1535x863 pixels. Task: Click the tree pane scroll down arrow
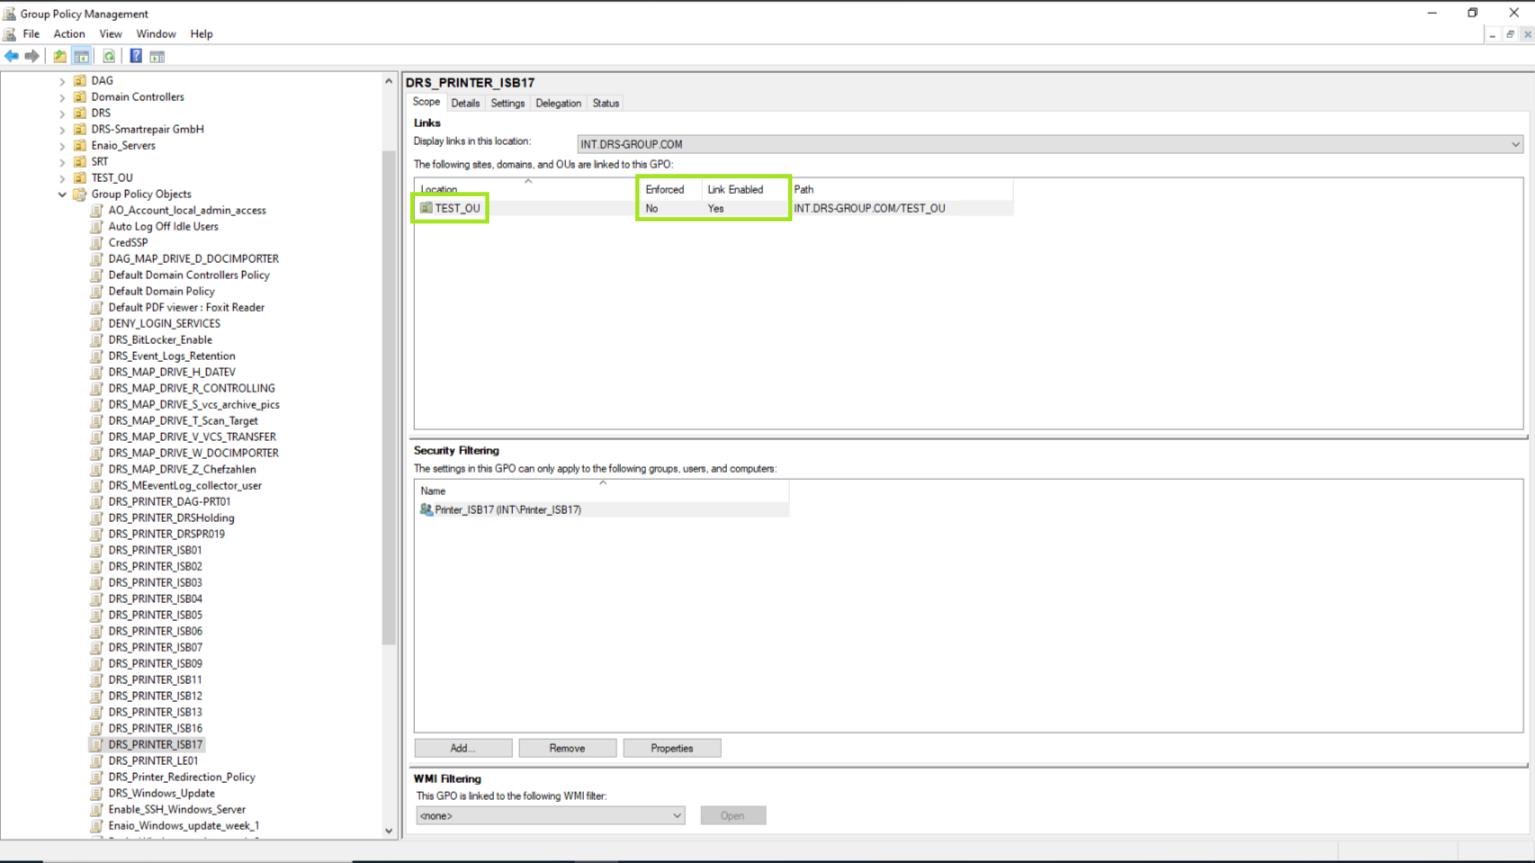coord(389,830)
